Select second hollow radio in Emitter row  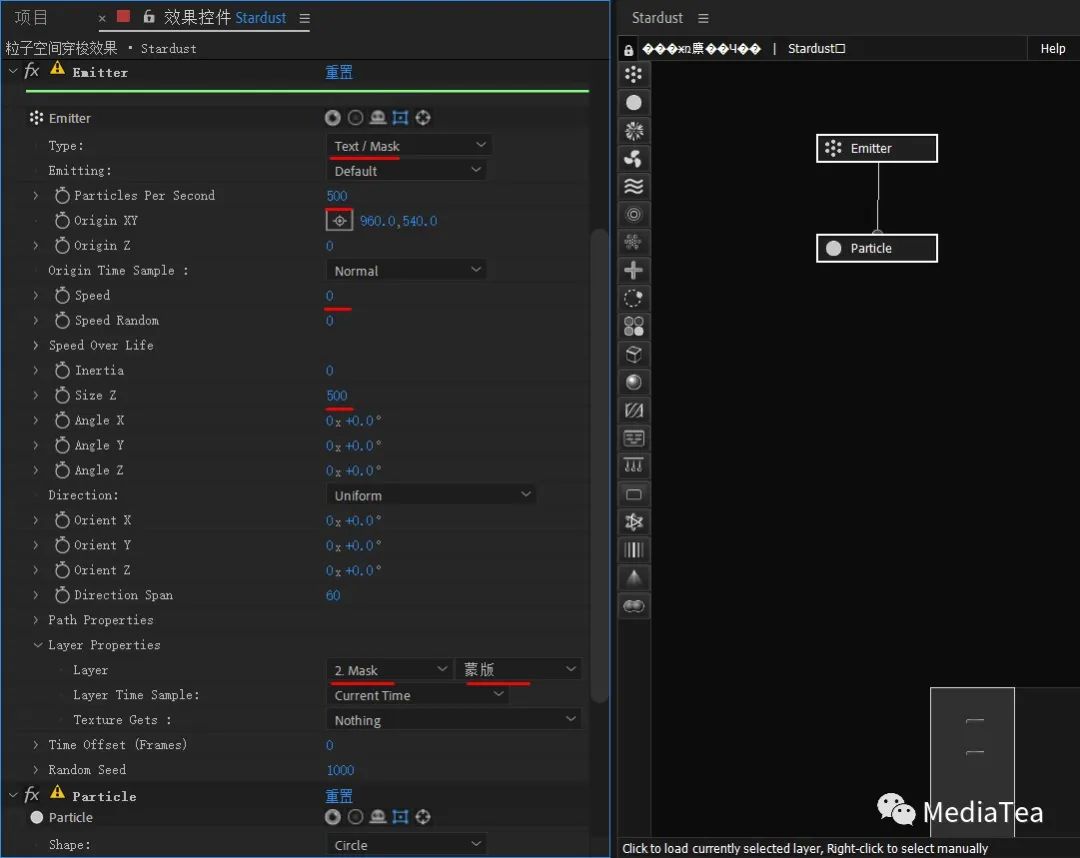[355, 118]
